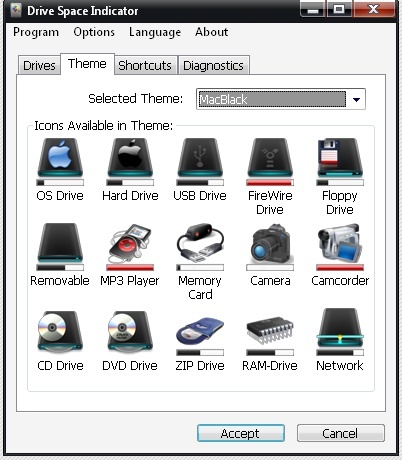
Task: Open the Selected Theme dropdown arrow
Action: click(x=356, y=99)
